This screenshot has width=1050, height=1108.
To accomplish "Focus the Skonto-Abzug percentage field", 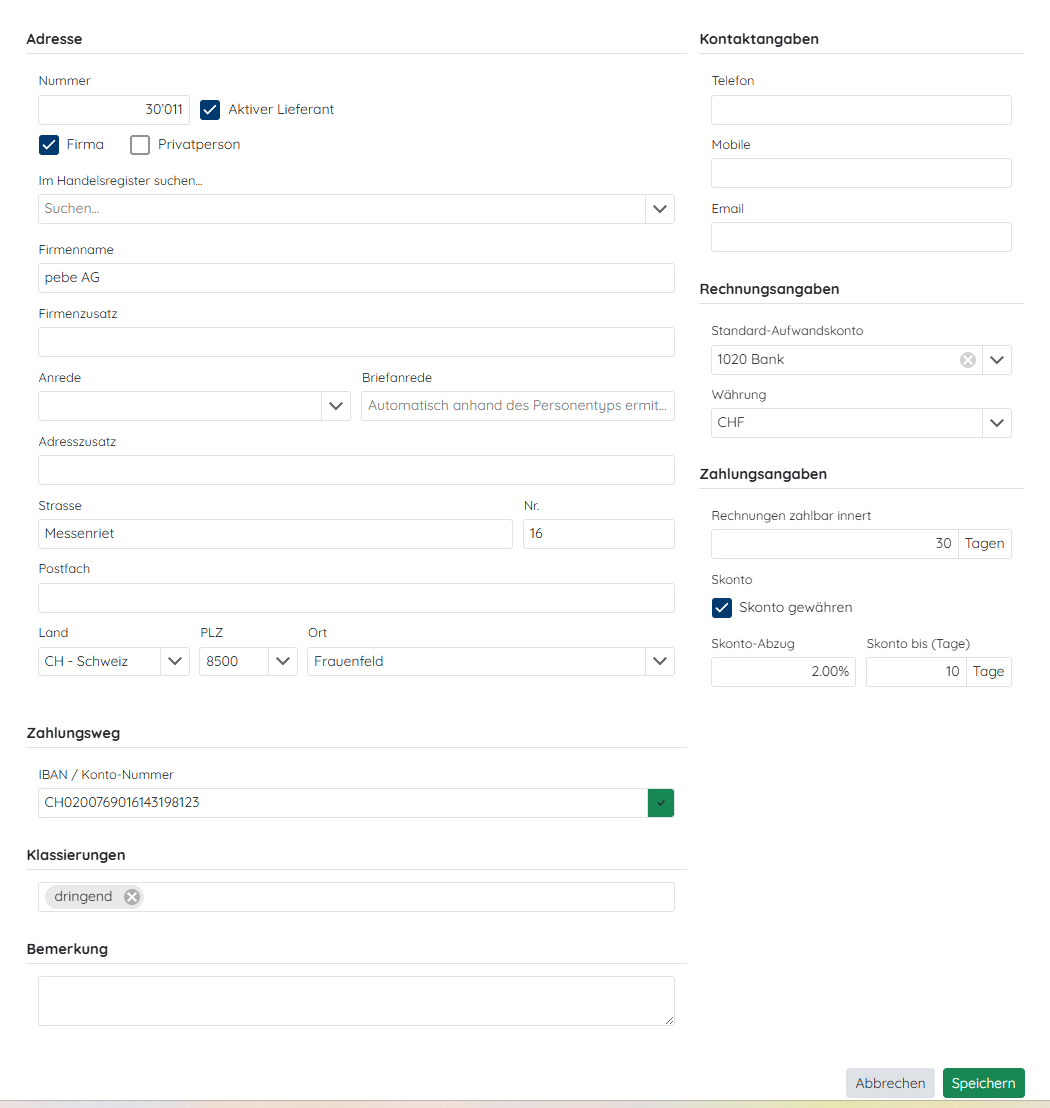I will [x=783, y=672].
